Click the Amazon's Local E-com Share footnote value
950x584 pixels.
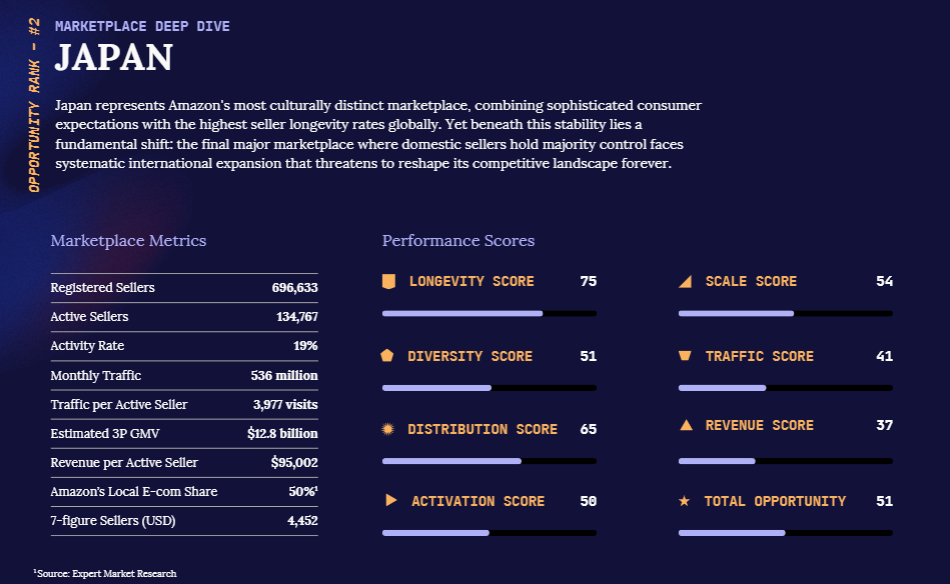tap(303, 492)
